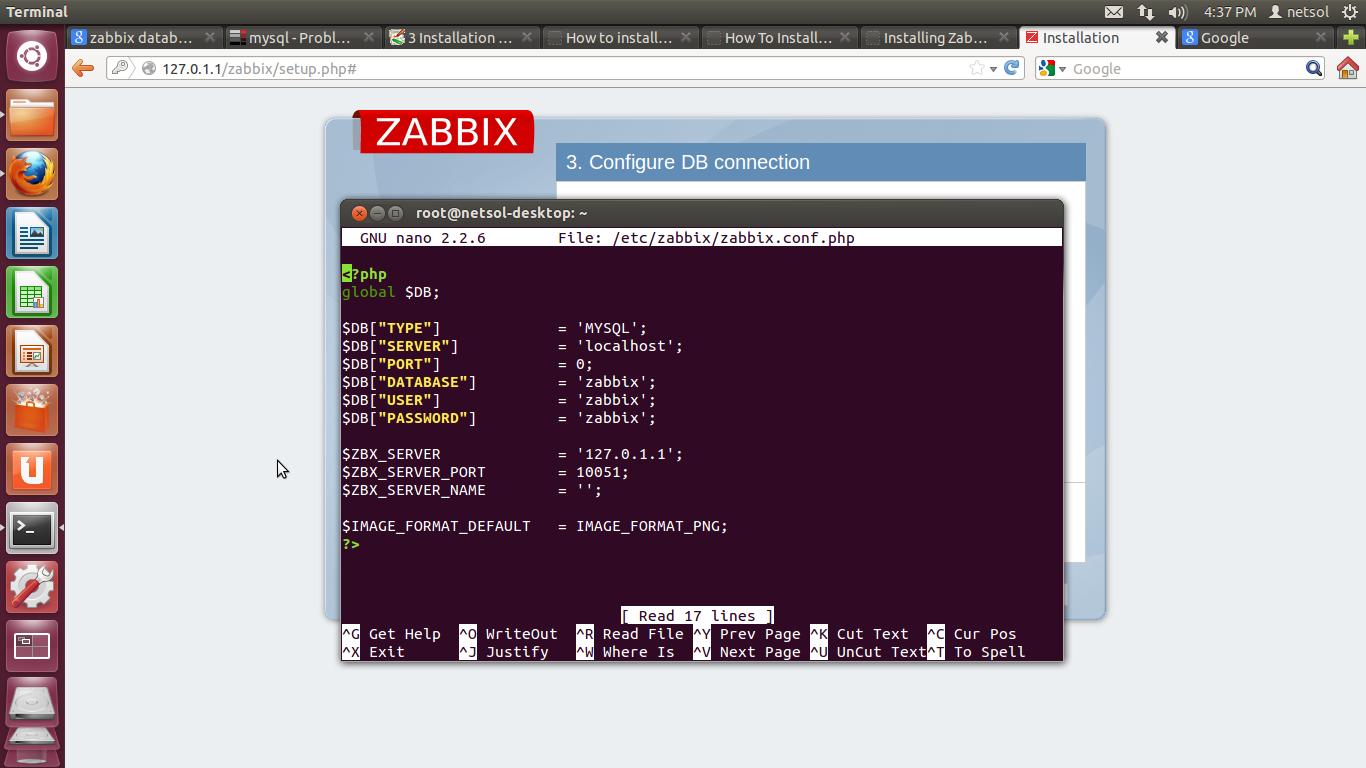Image resolution: width=1366 pixels, height=768 pixels.
Task: Open the mail indicator in the top panel
Action: (x=1114, y=12)
